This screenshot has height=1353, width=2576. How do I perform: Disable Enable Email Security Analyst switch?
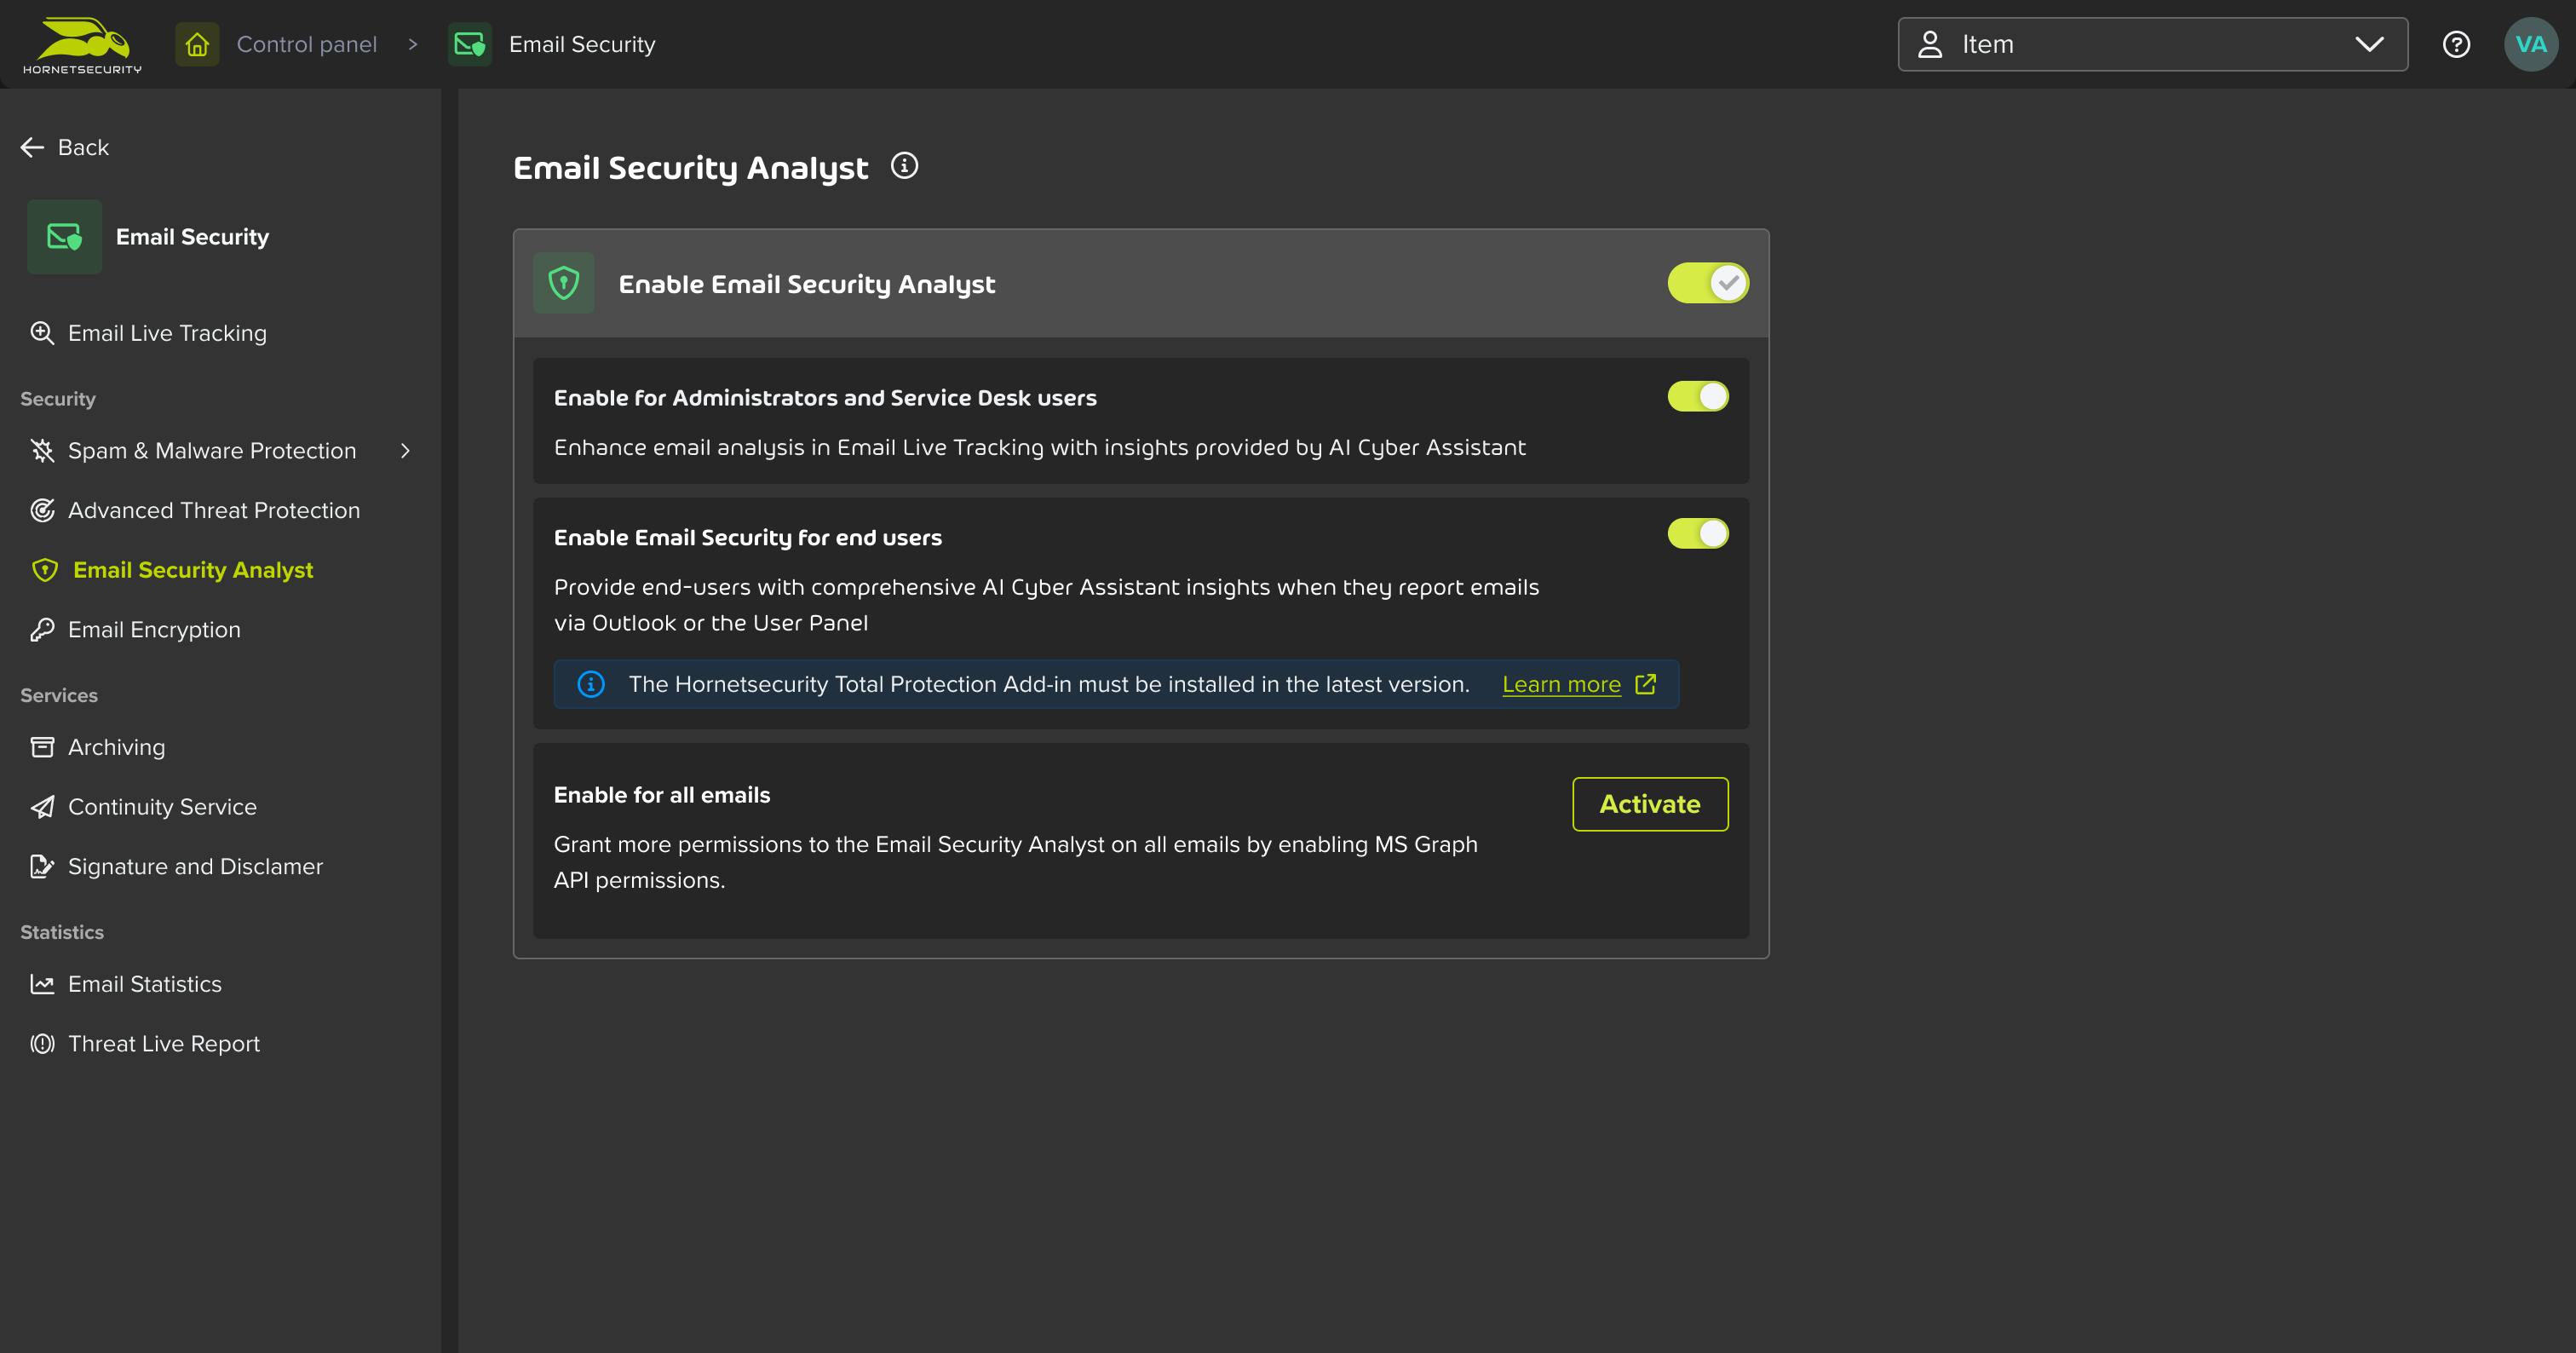coord(1708,283)
